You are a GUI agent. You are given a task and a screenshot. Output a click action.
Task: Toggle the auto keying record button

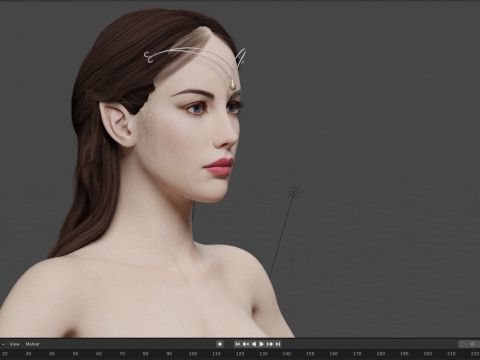pyautogui.click(x=220, y=344)
